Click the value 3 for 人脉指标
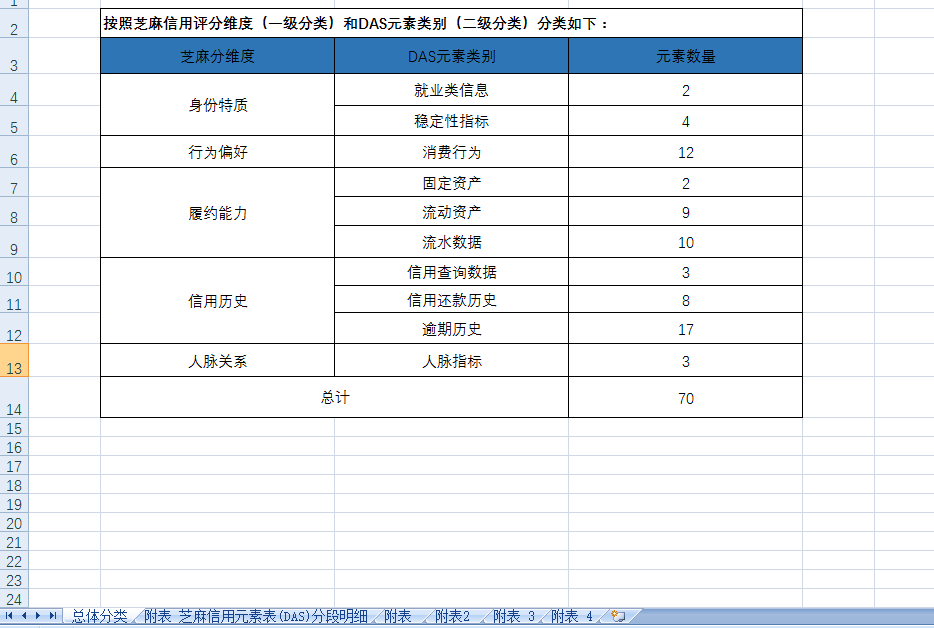Image resolution: width=934 pixels, height=628 pixels. click(x=686, y=360)
